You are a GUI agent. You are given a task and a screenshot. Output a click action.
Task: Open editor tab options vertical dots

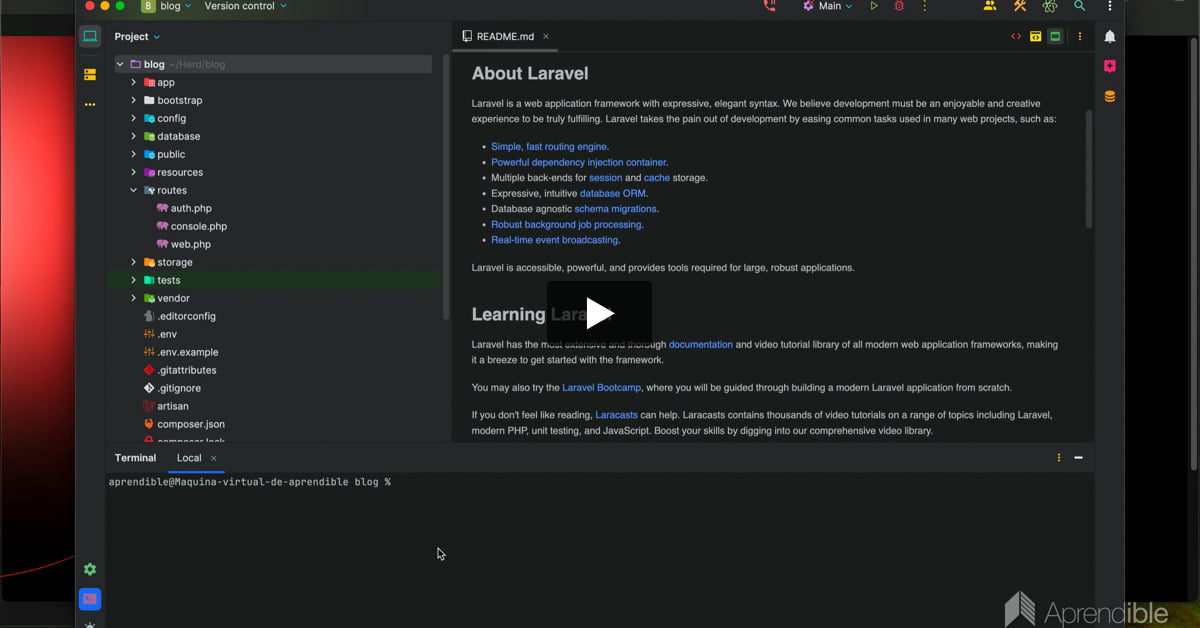pyautogui.click(x=1080, y=37)
